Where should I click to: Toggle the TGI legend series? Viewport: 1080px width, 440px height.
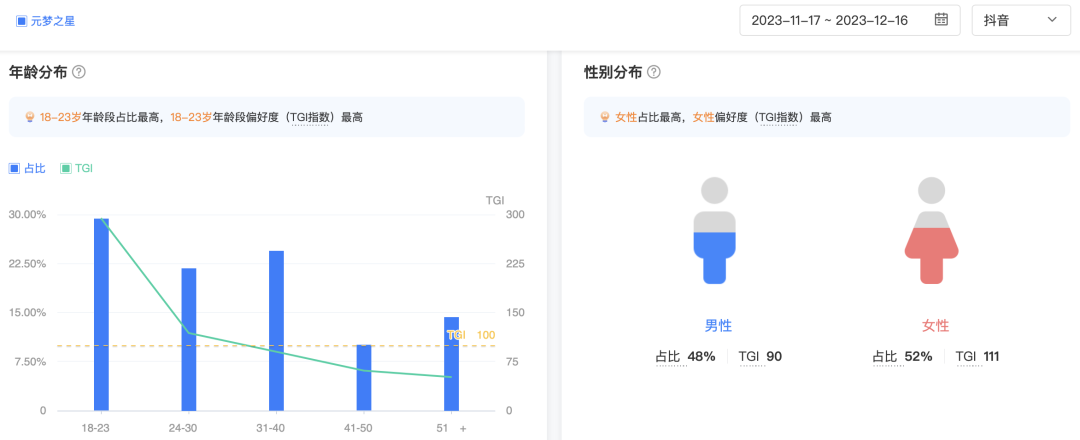76,169
